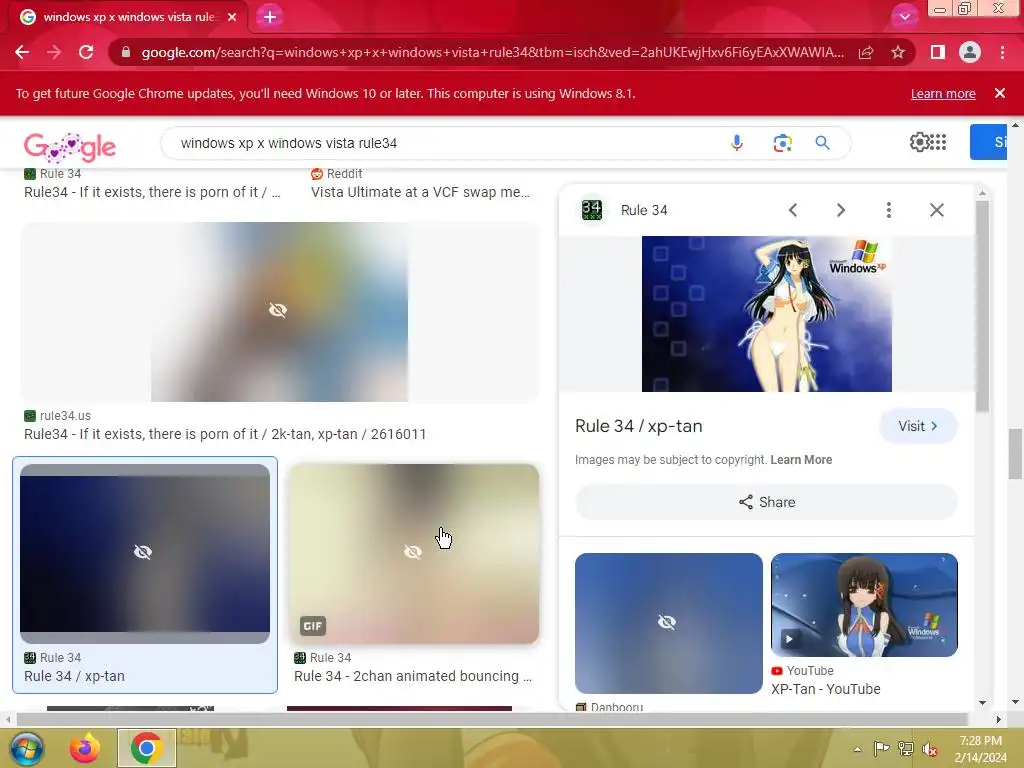The height and width of the screenshot is (768, 1024).
Task: Click the Reddit source label
Action: coord(344,174)
